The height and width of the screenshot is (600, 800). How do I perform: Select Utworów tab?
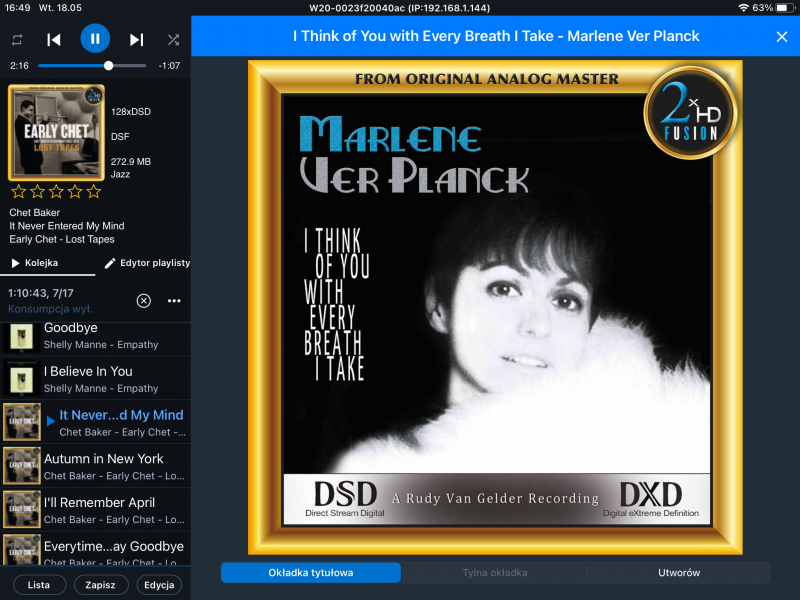pos(679,572)
